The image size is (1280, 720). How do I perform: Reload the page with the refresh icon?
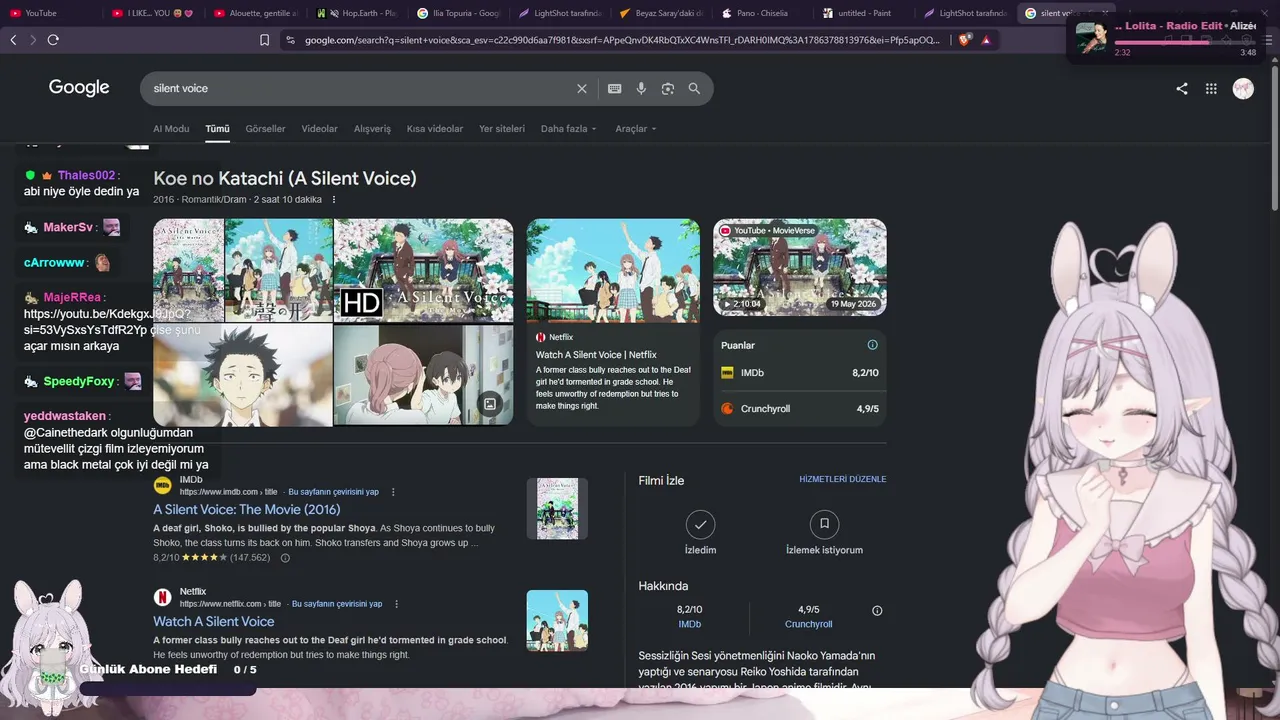click(53, 40)
